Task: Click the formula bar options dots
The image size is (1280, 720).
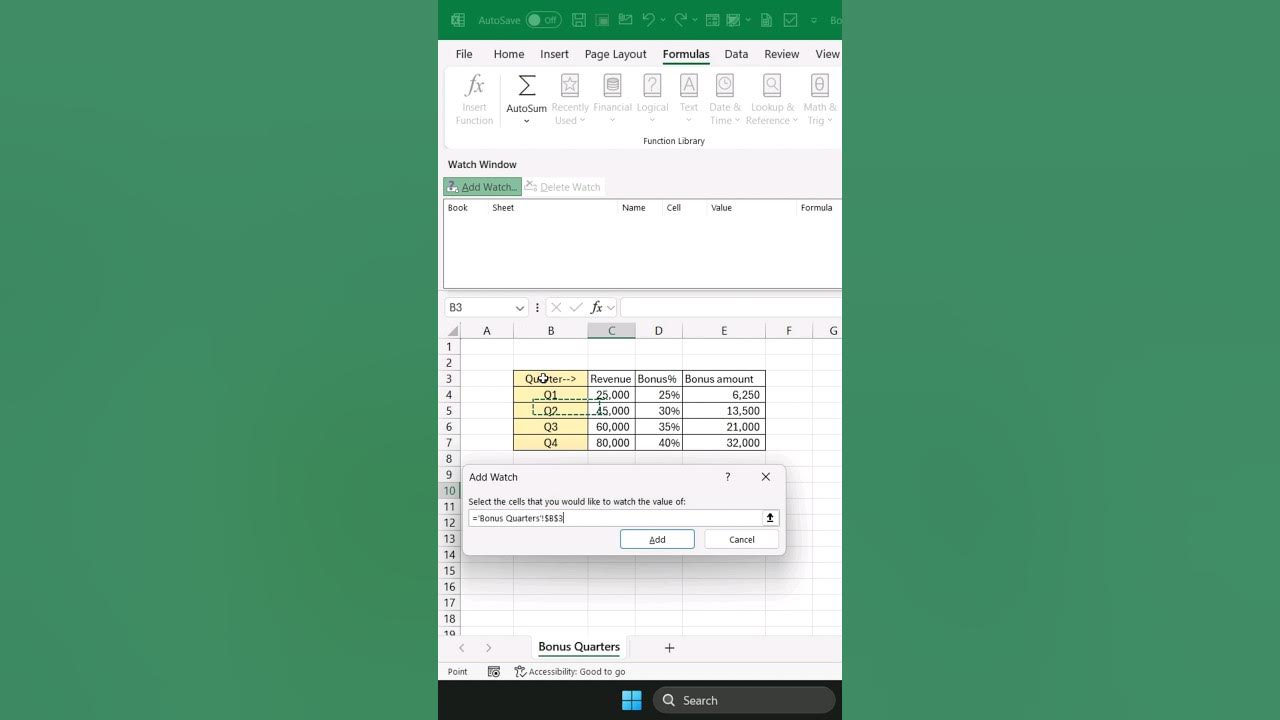Action: point(537,308)
